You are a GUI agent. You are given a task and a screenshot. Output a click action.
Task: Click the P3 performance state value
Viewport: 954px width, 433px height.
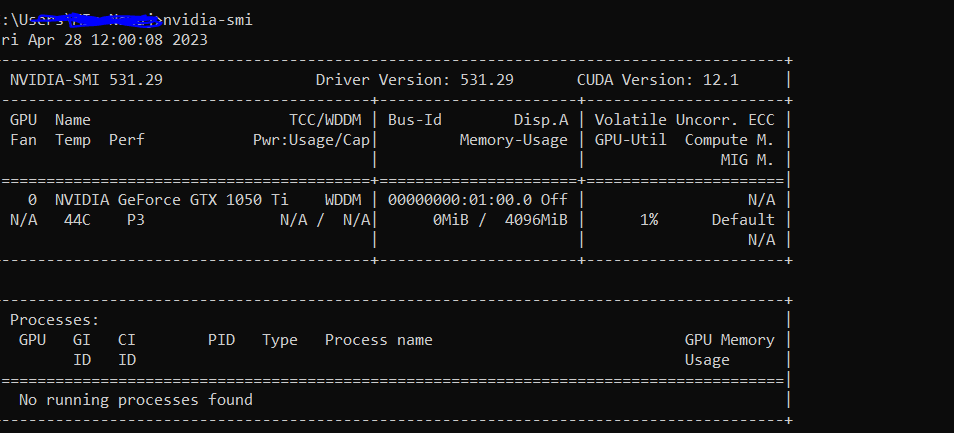tap(136, 220)
